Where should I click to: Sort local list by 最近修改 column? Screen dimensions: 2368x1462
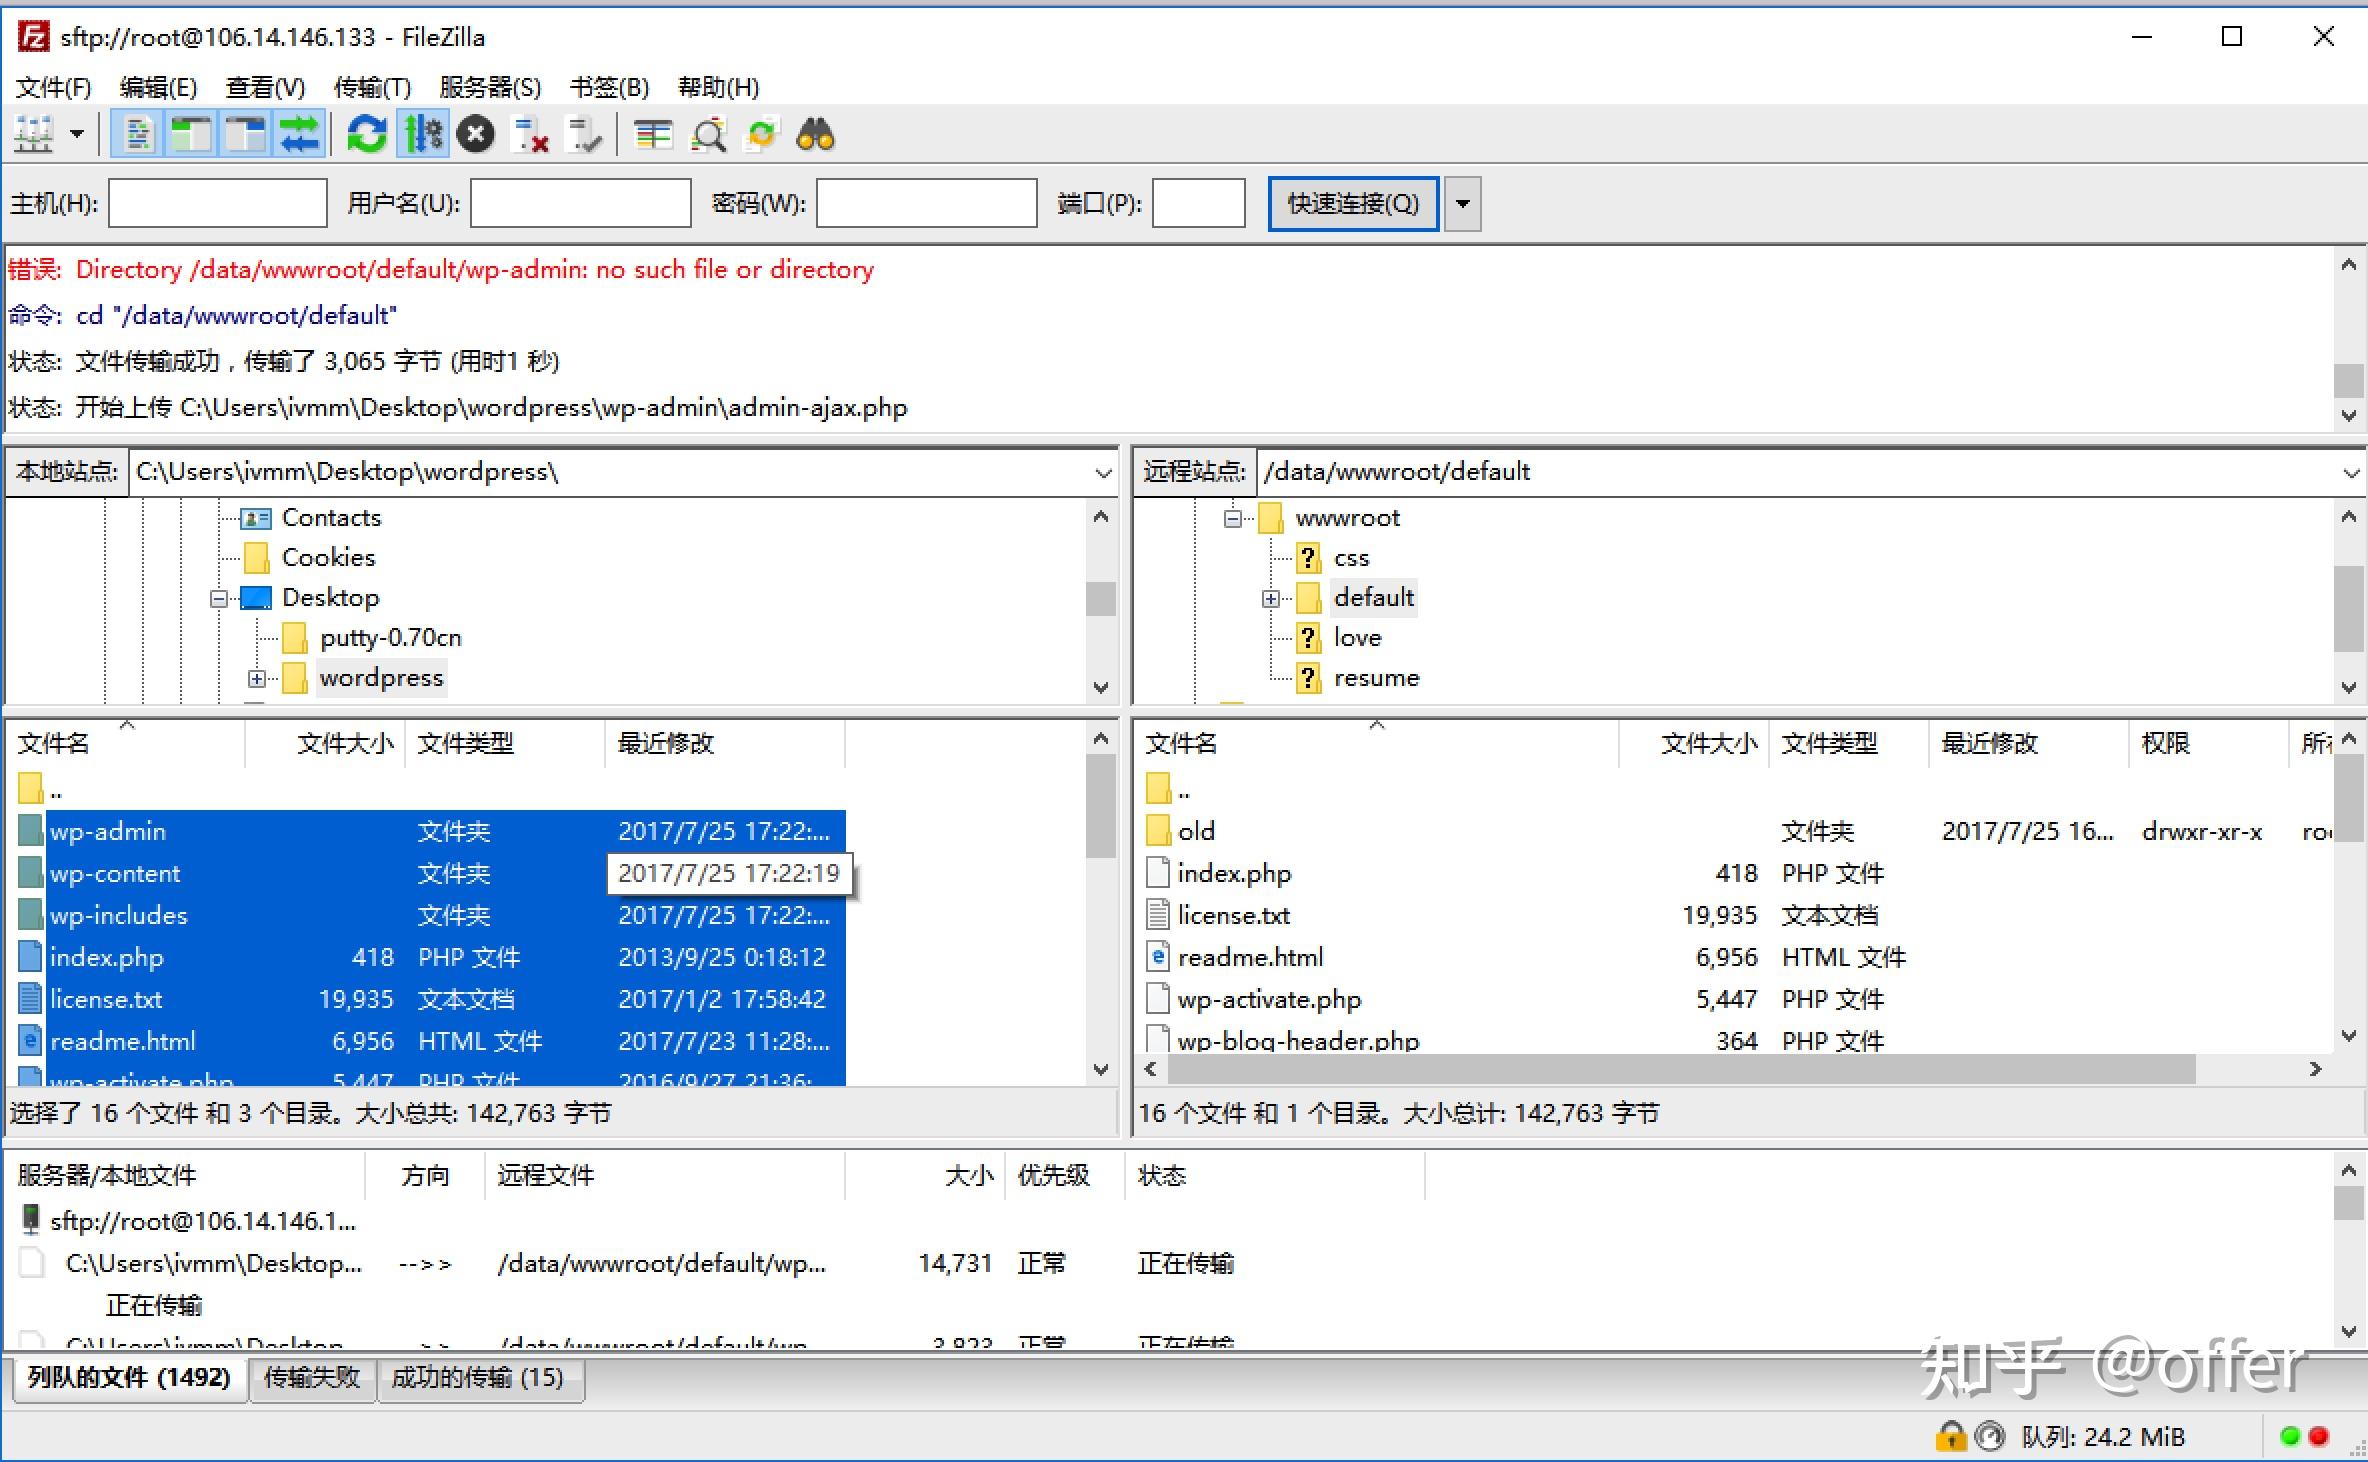[x=725, y=743]
